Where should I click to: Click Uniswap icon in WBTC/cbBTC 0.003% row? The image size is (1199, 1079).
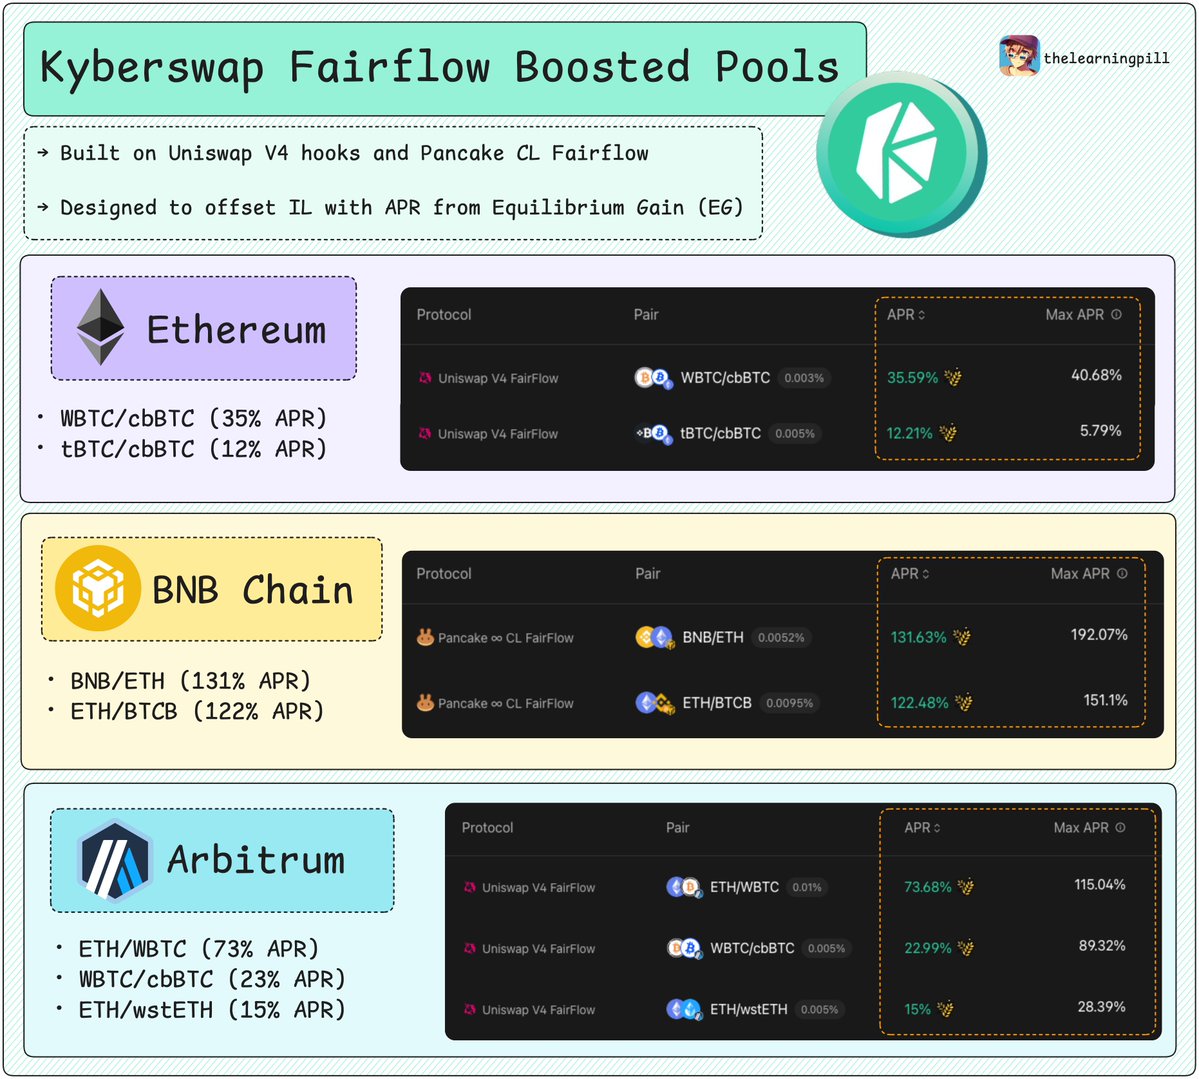[x=425, y=378]
